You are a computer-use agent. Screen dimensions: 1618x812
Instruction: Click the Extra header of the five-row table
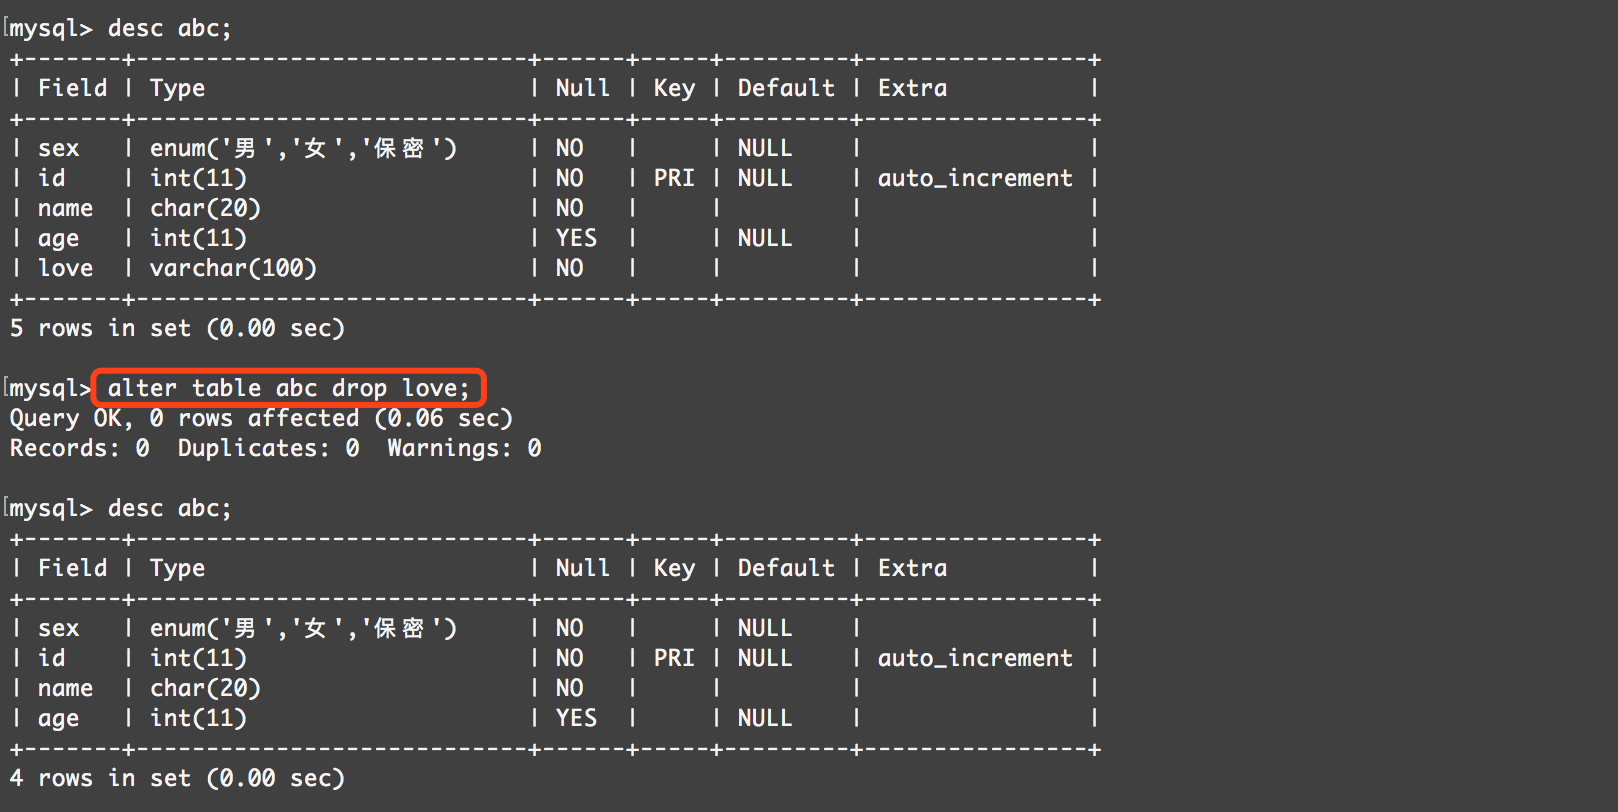click(x=912, y=88)
